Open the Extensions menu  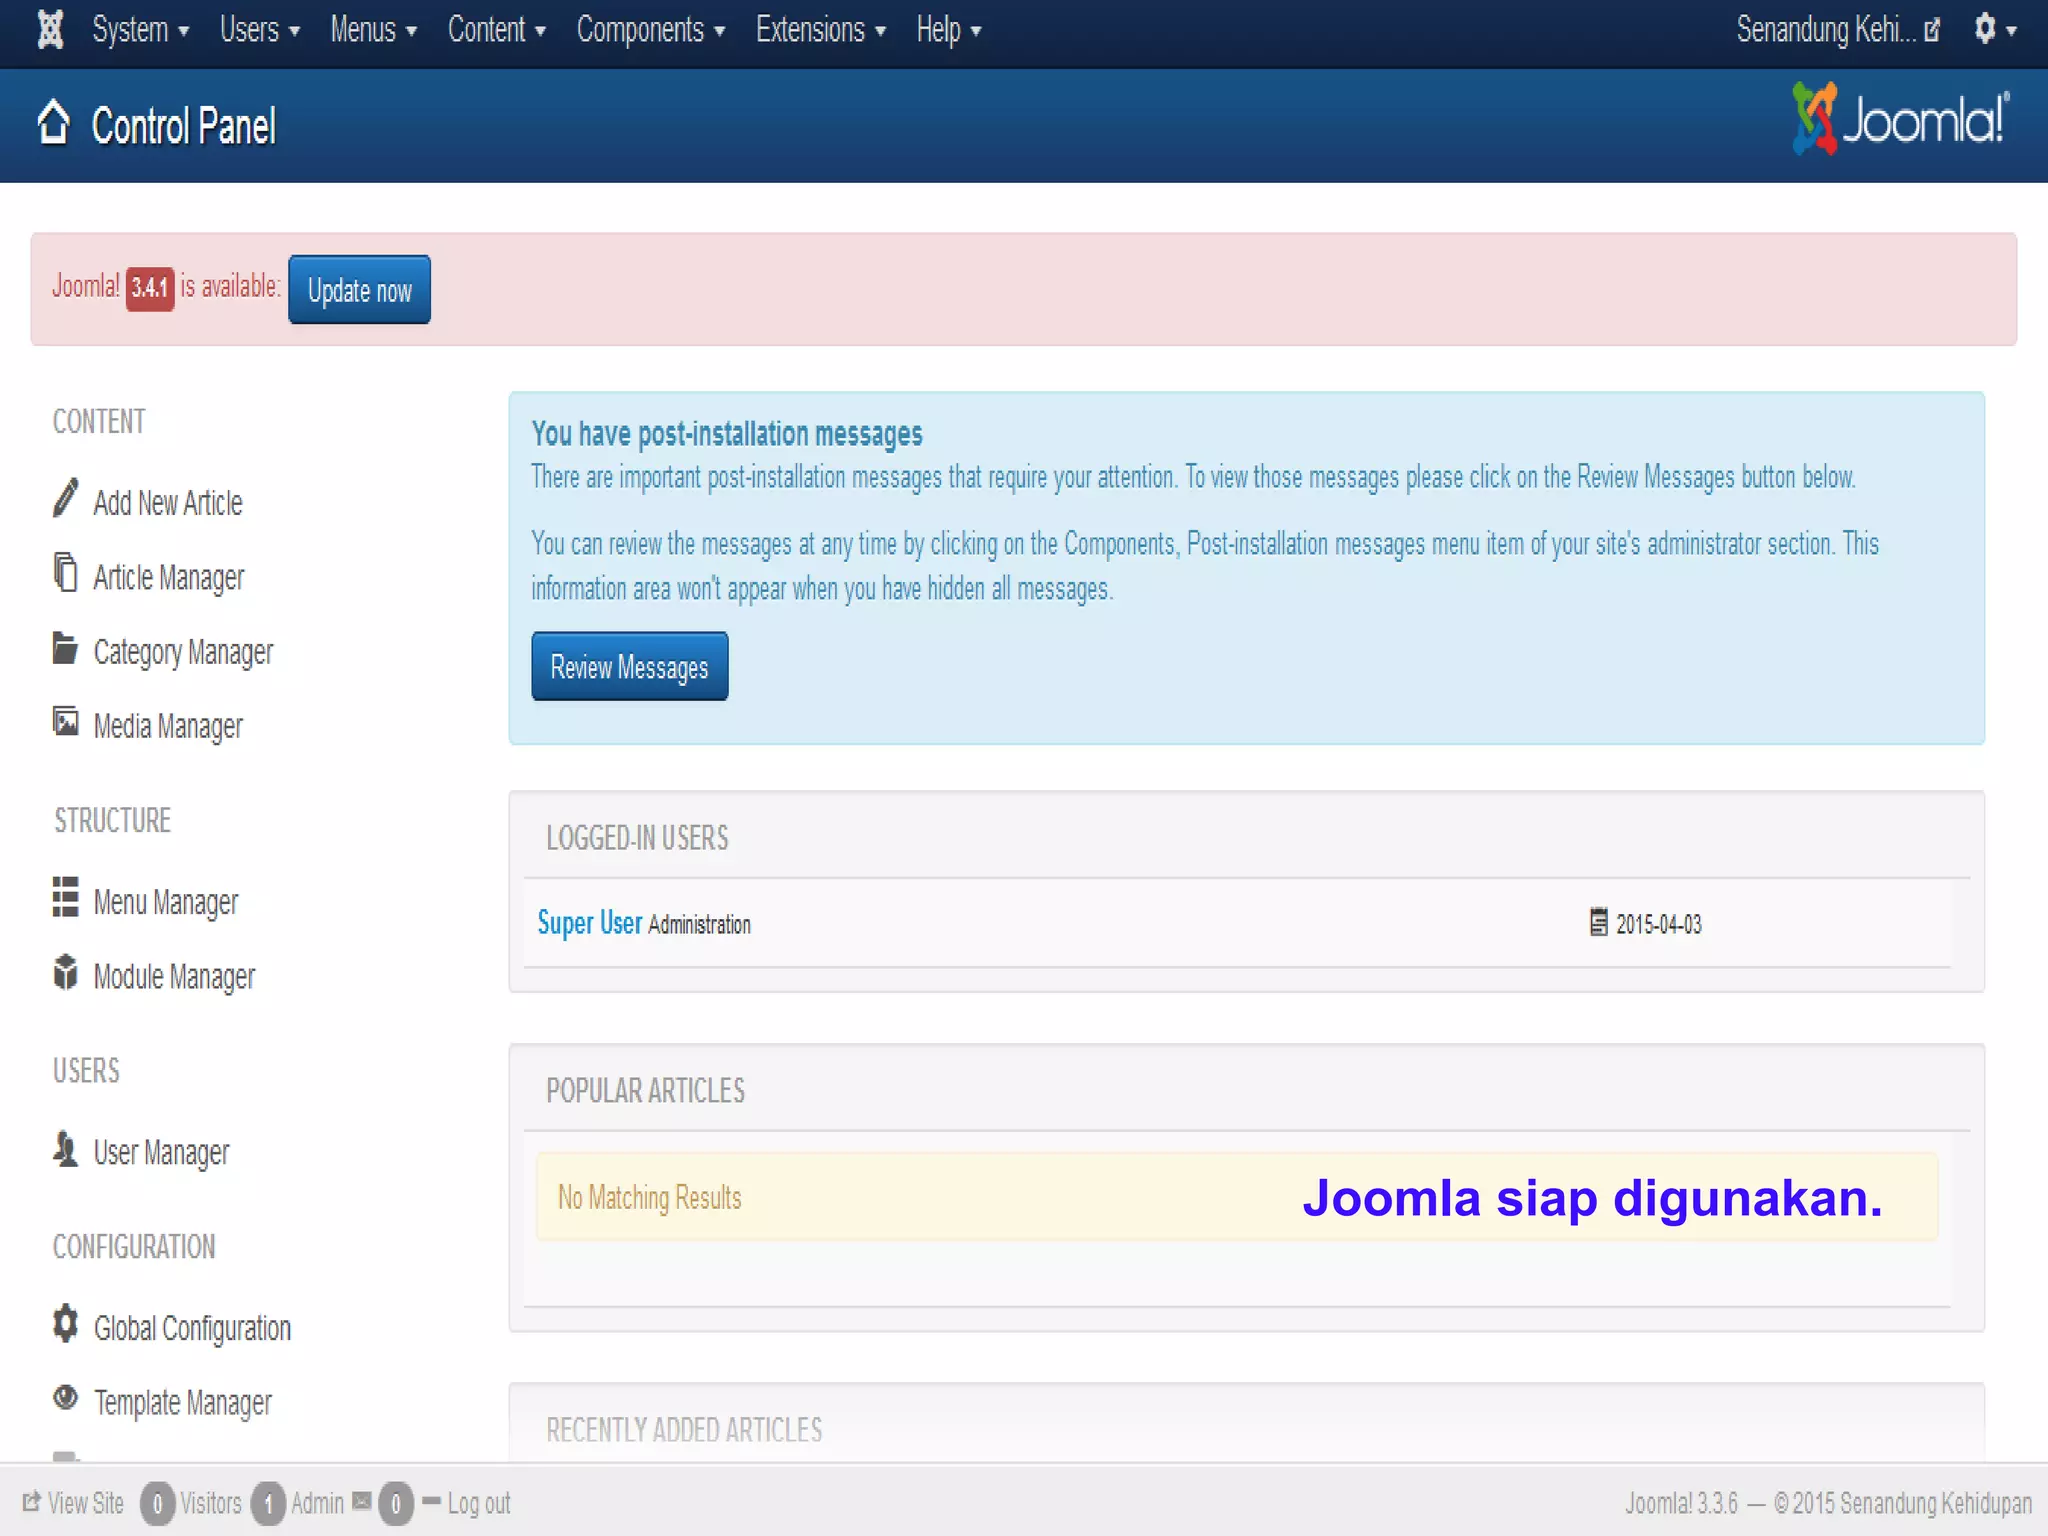tap(820, 30)
